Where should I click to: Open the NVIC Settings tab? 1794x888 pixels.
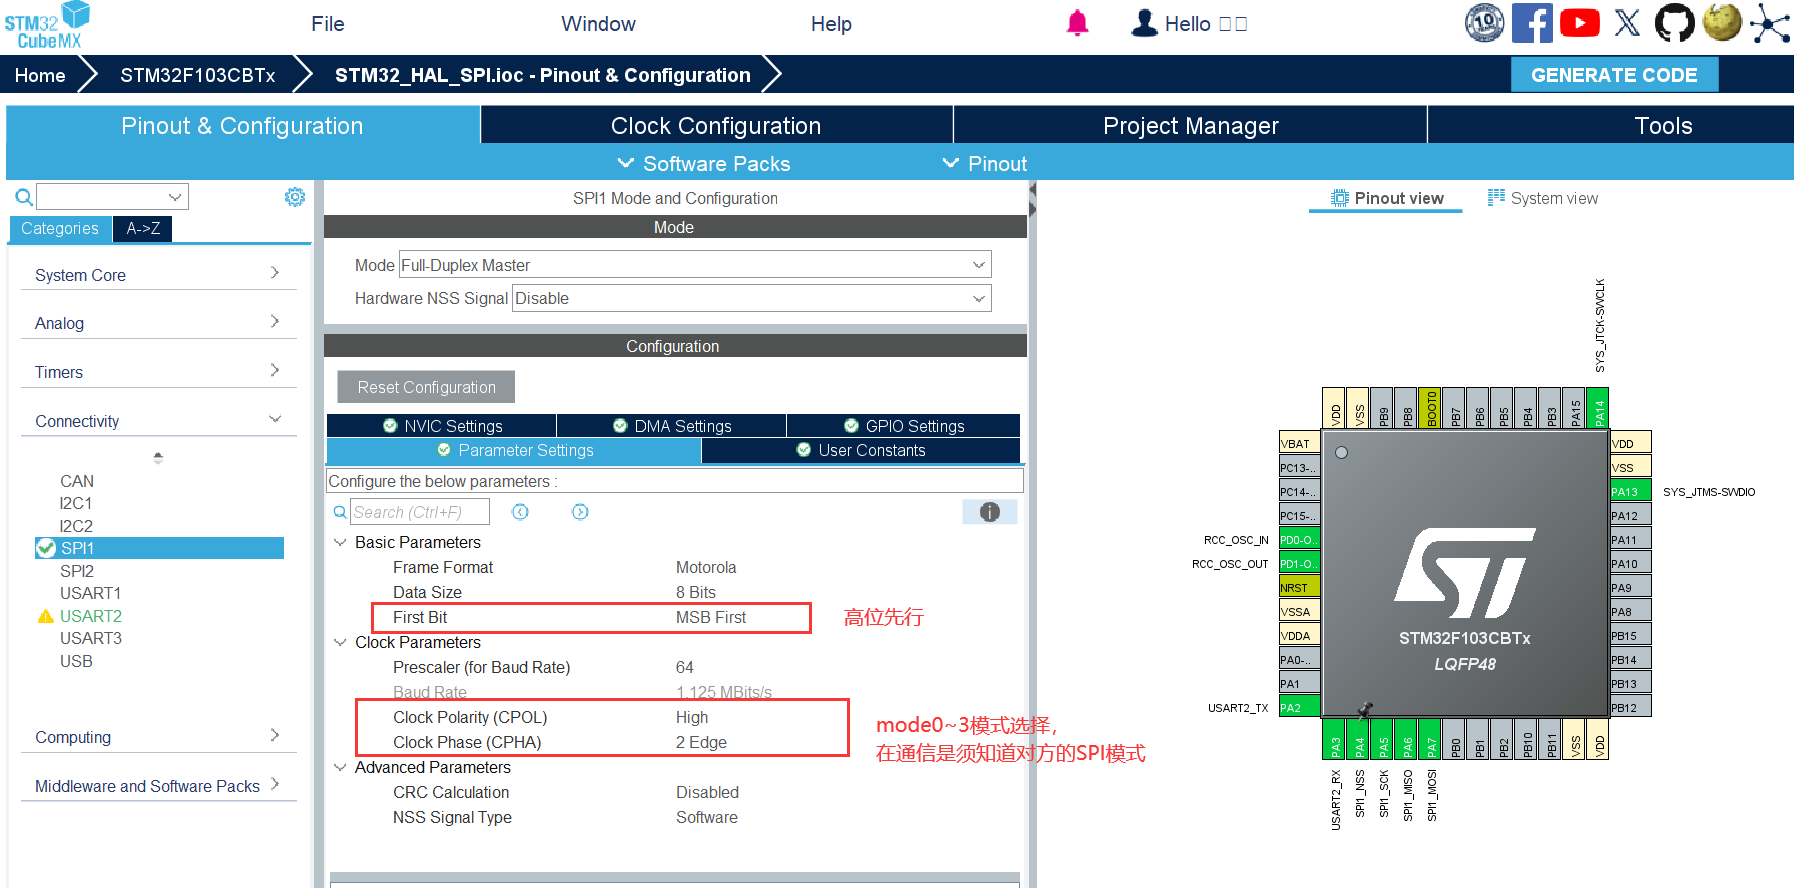[442, 426]
